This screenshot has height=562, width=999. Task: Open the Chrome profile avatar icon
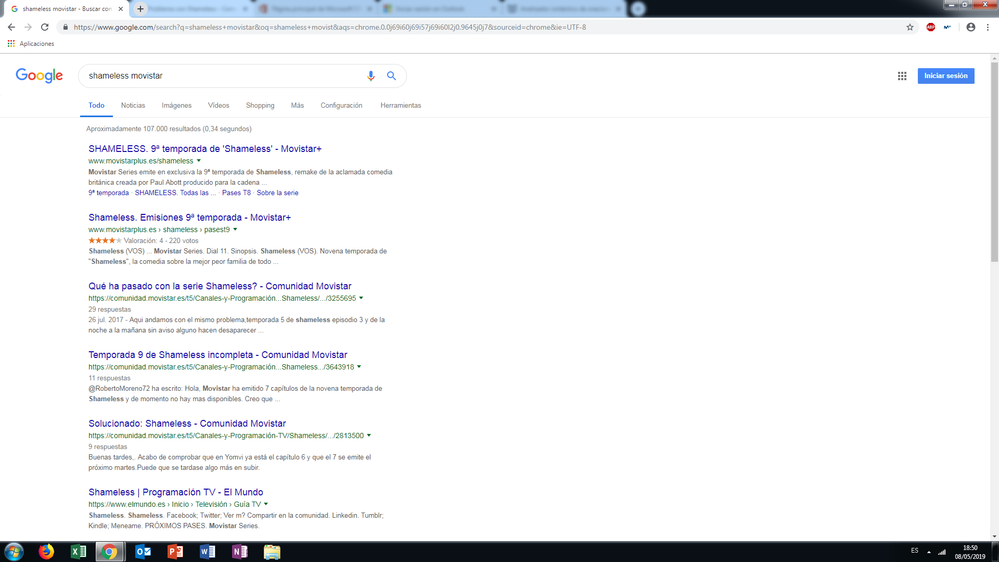(970, 27)
